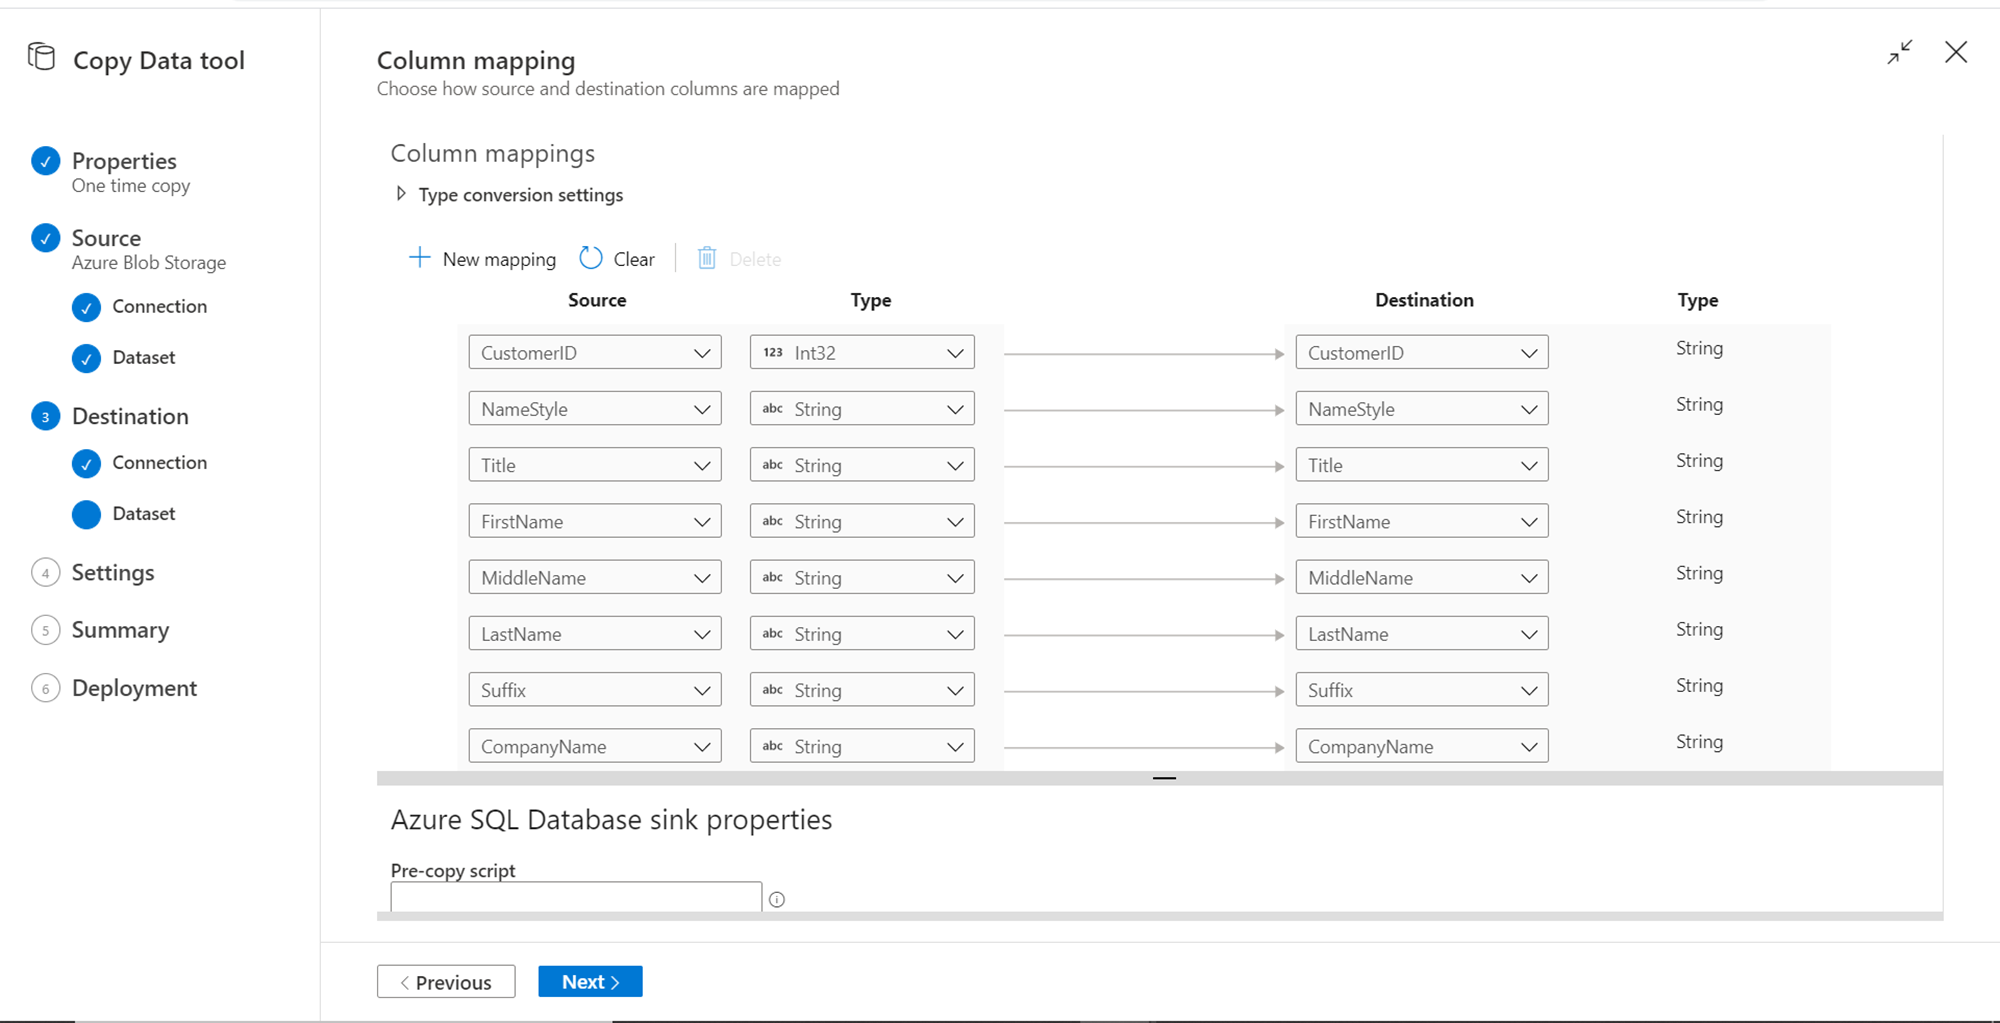The image size is (2000, 1023).
Task: Click the New mapping plus icon
Action: (x=420, y=258)
